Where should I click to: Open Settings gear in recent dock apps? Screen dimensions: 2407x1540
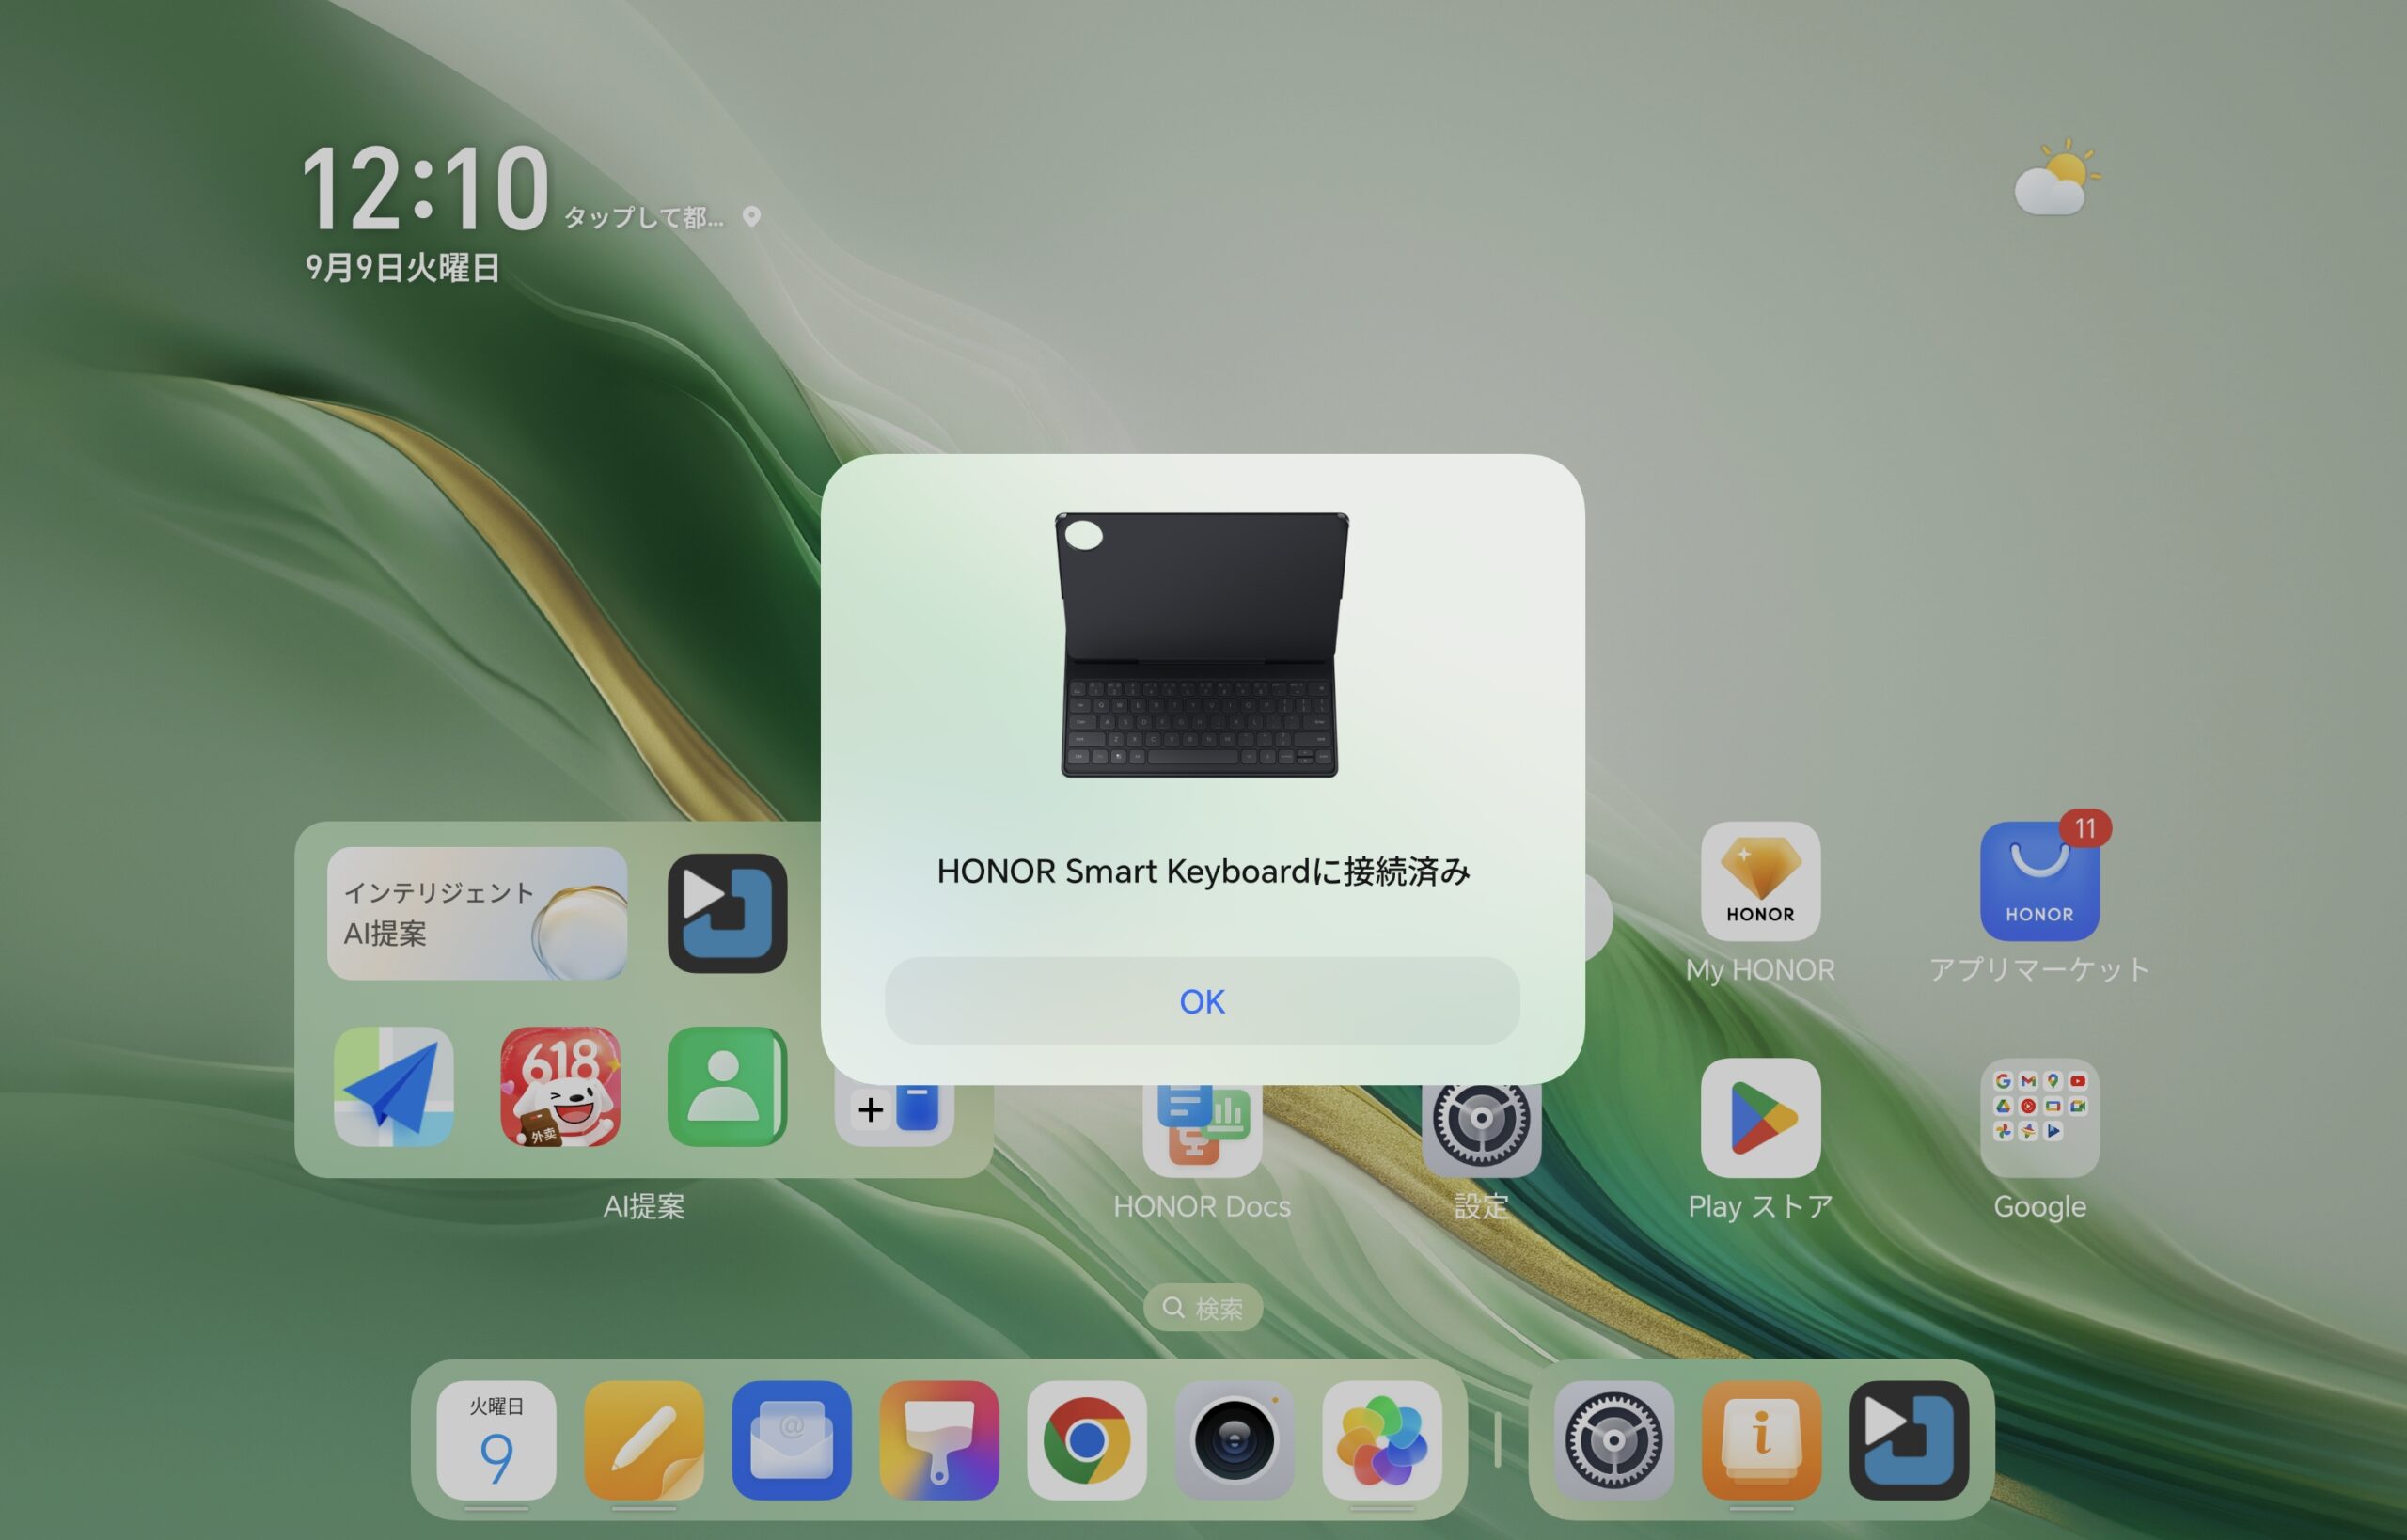(1613, 1440)
